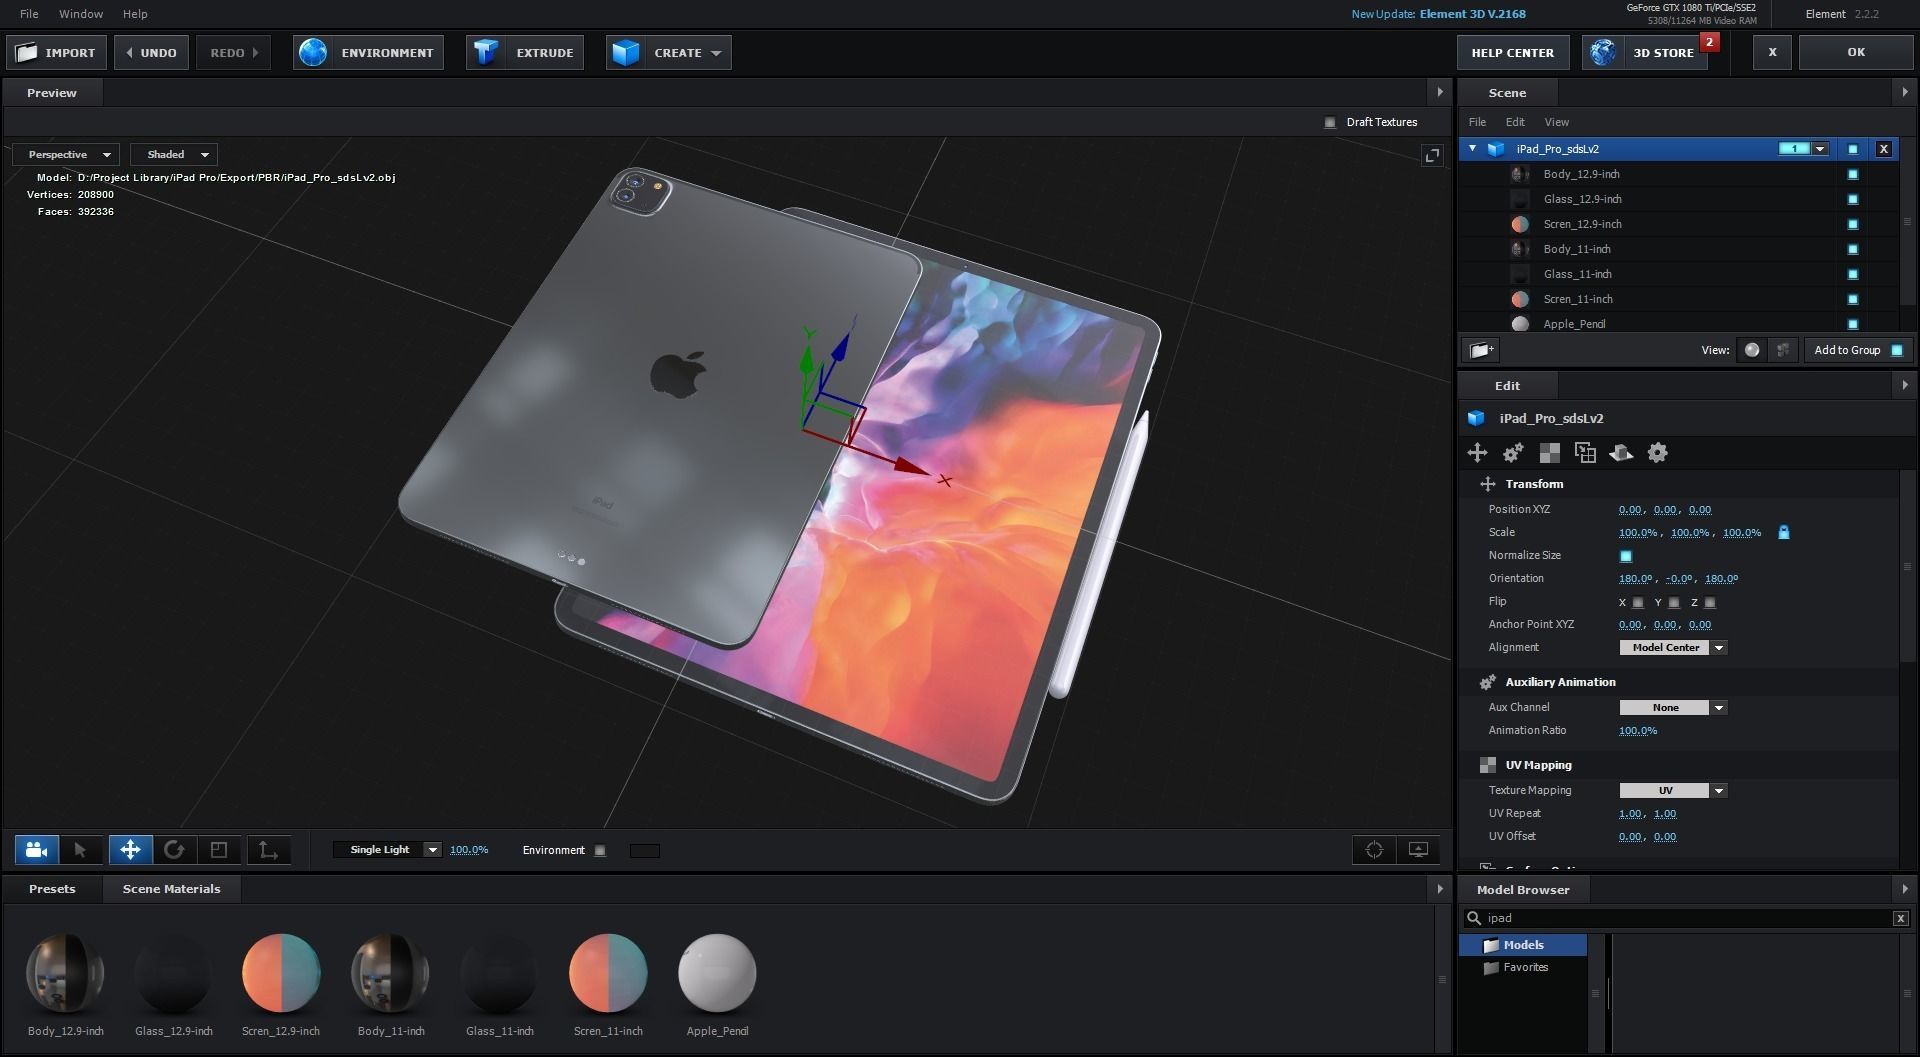Toggle the Environment checkbox in viewport bar

click(x=600, y=851)
